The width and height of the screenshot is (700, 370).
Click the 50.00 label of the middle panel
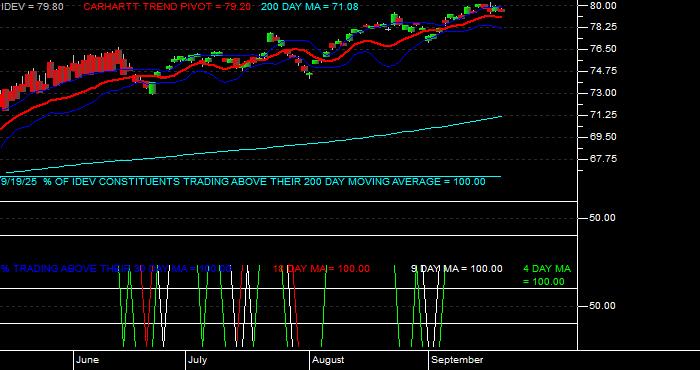pyautogui.click(x=603, y=218)
